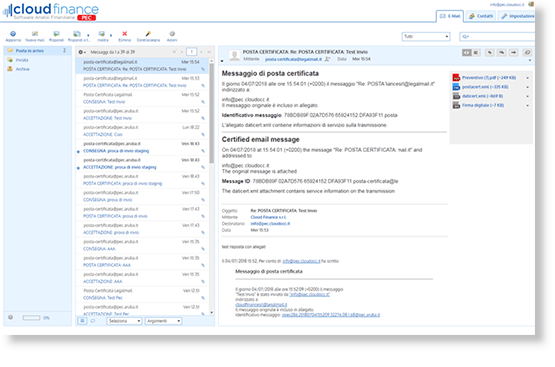Open the postacert.eml attachment link
This screenshot has width=555, height=367.
click(485, 87)
